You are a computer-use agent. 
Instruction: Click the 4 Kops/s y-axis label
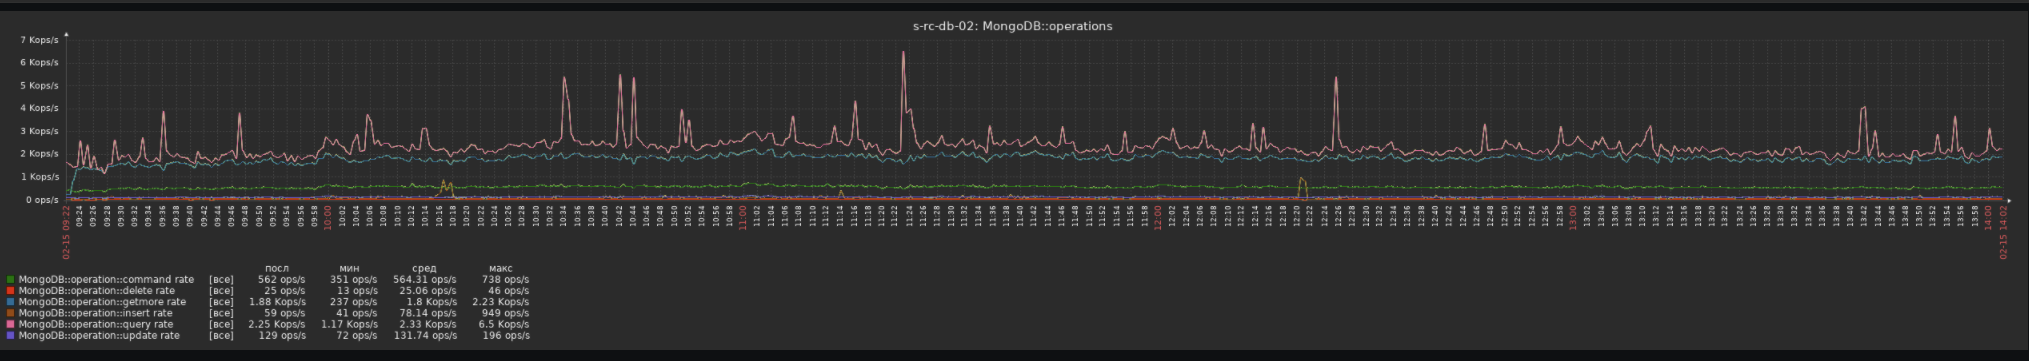tap(40, 109)
